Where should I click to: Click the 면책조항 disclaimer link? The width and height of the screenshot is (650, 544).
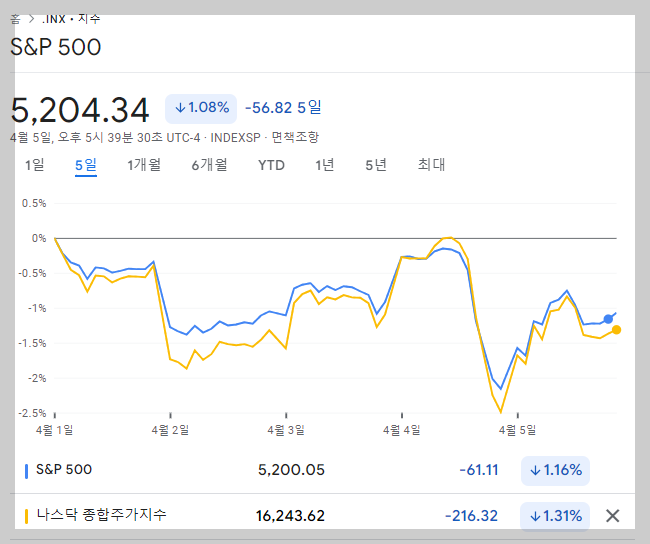[295, 137]
